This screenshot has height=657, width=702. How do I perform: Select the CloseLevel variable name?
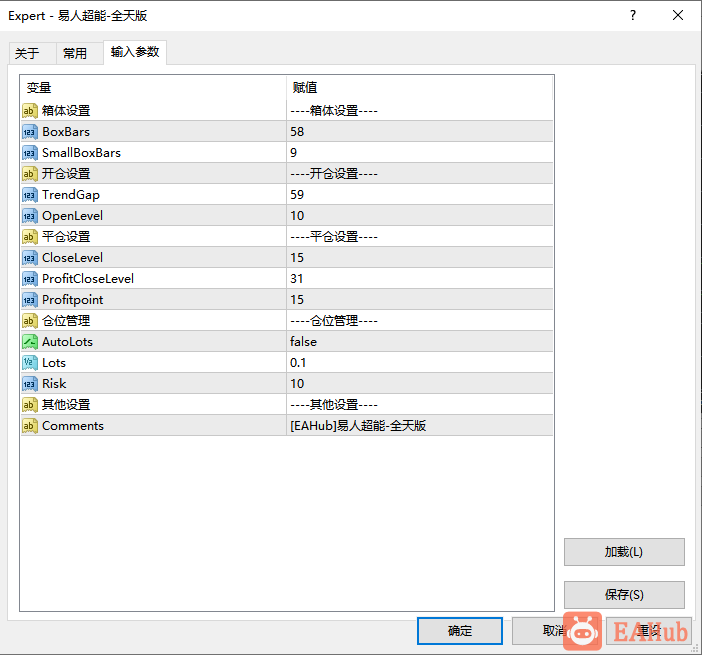pyautogui.click(x=73, y=258)
